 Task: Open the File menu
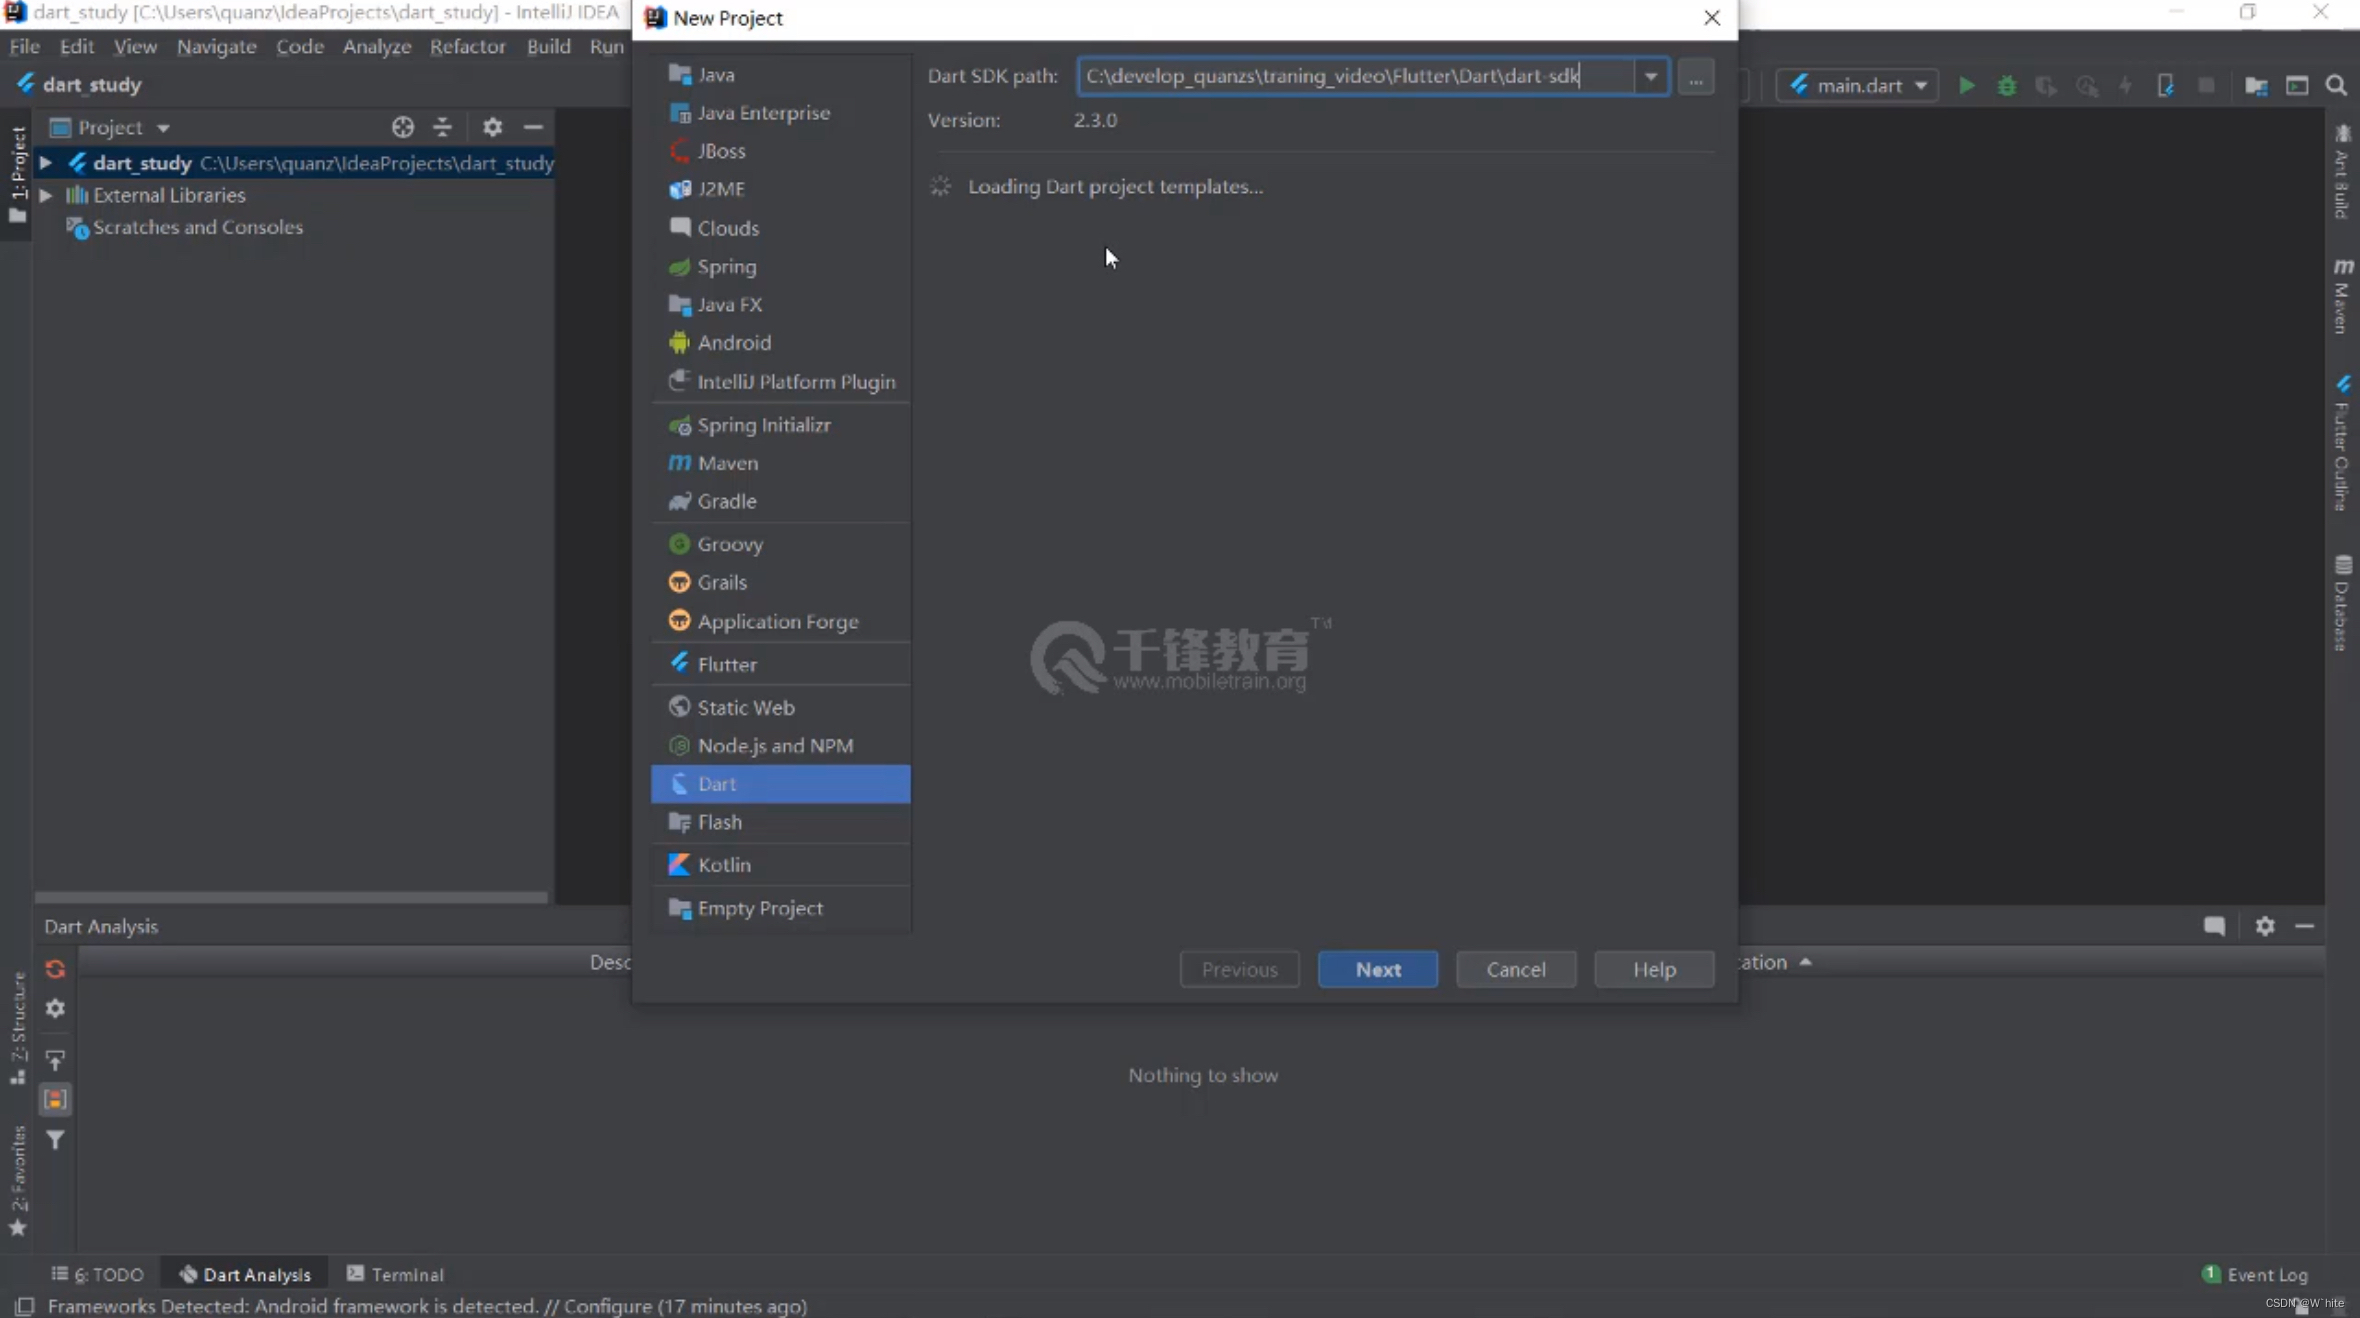tap(26, 44)
